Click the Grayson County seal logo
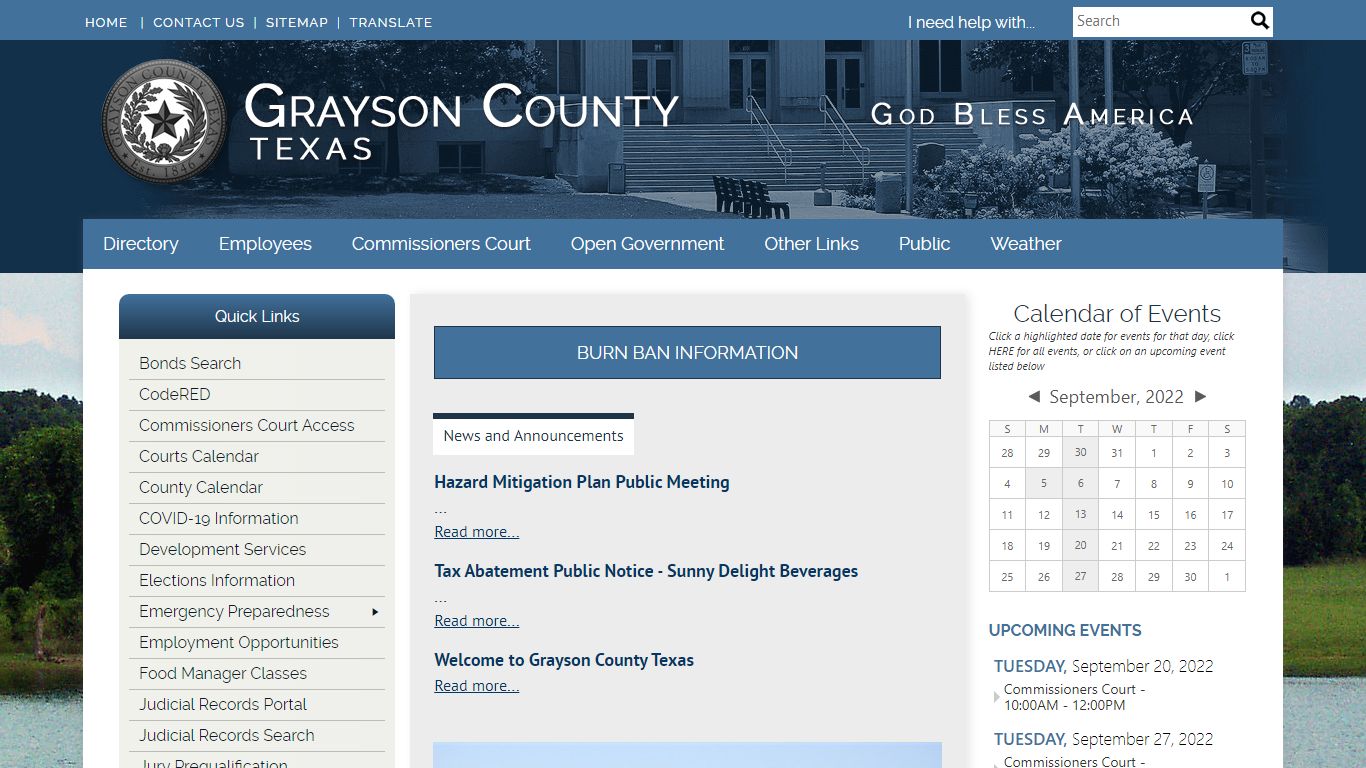 point(165,121)
